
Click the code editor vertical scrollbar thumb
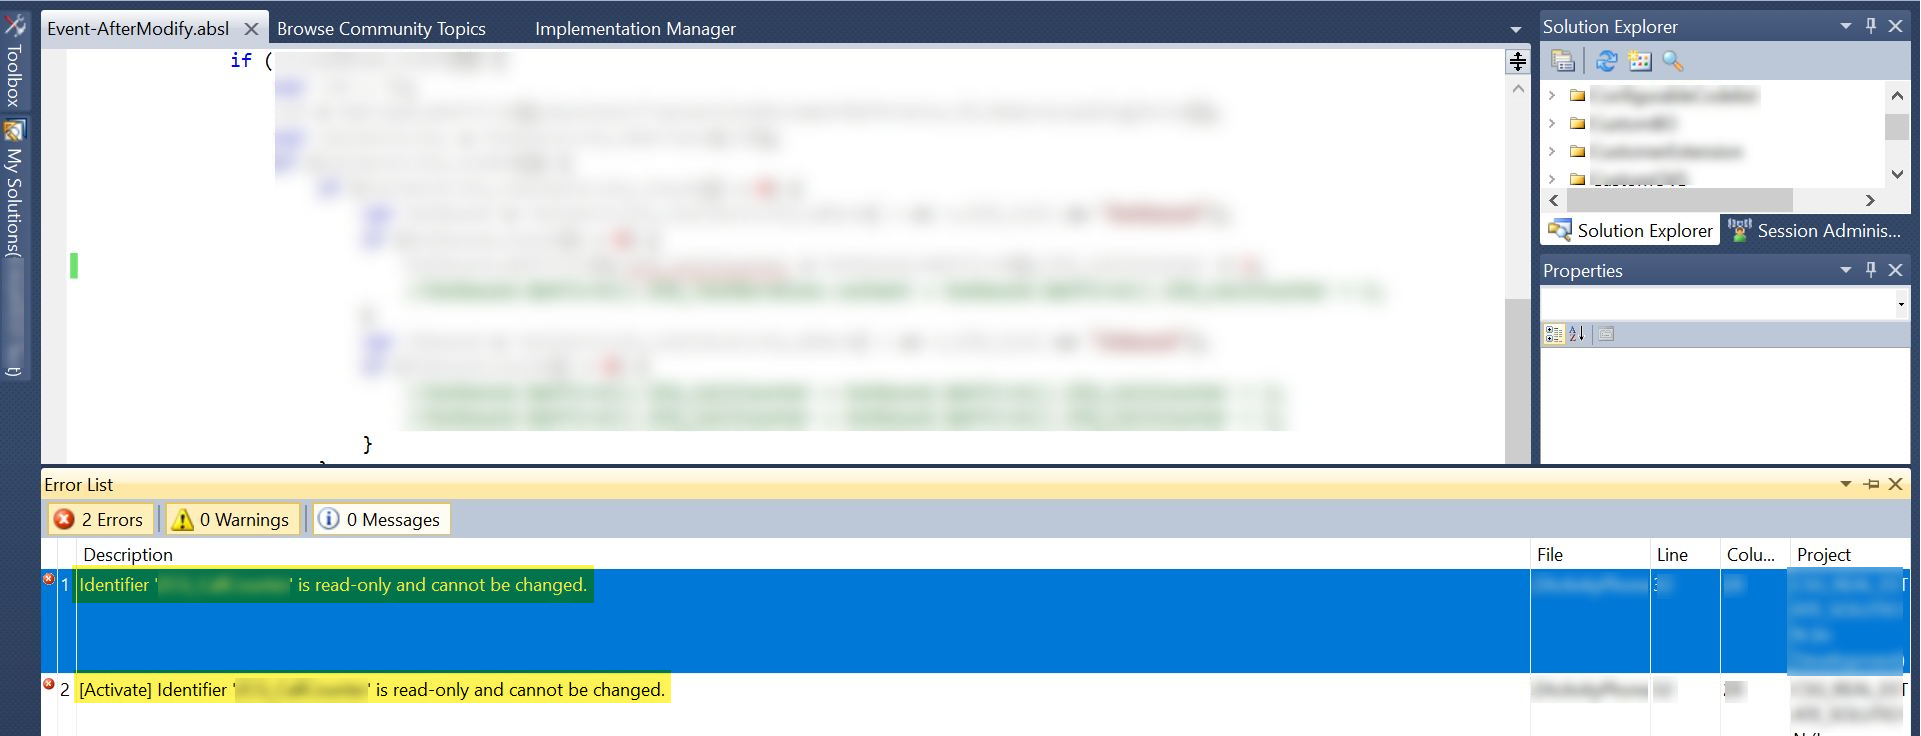click(x=1518, y=380)
